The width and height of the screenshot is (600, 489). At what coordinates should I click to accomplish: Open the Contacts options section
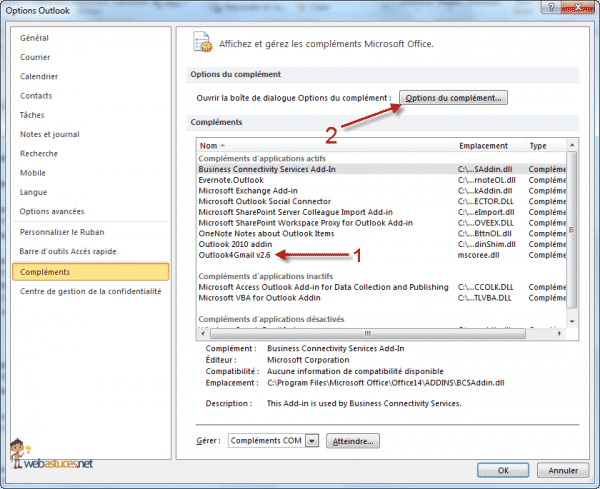(x=36, y=96)
